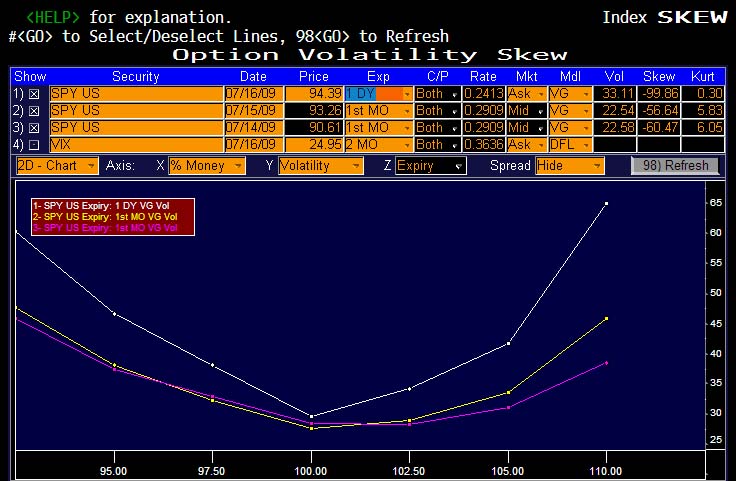The height and width of the screenshot is (481, 736).
Task: Open the Mdl DFL dropdown in VIX row
Action: click(x=570, y=144)
